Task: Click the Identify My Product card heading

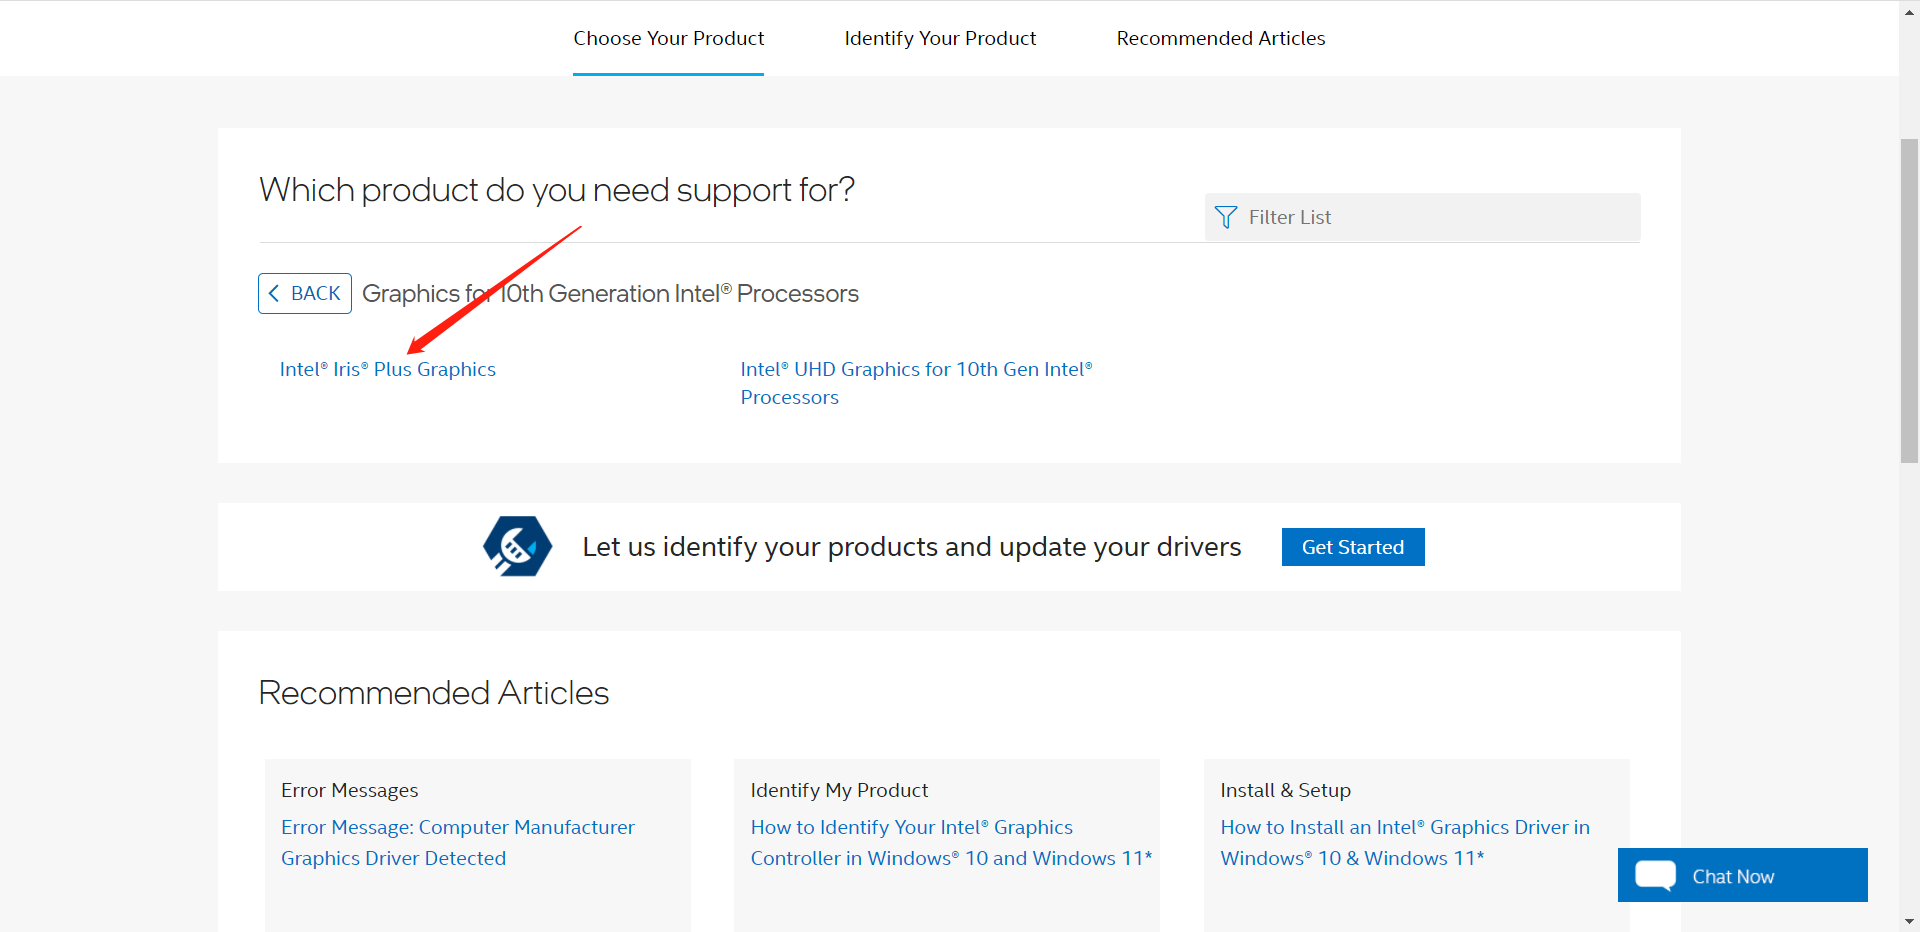Action: click(839, 790)
